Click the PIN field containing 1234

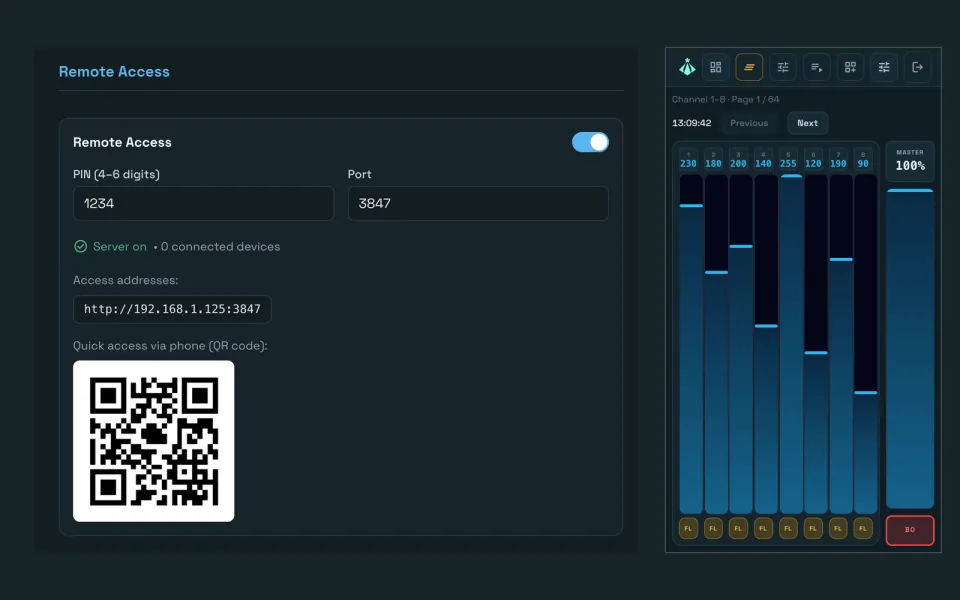203,203
